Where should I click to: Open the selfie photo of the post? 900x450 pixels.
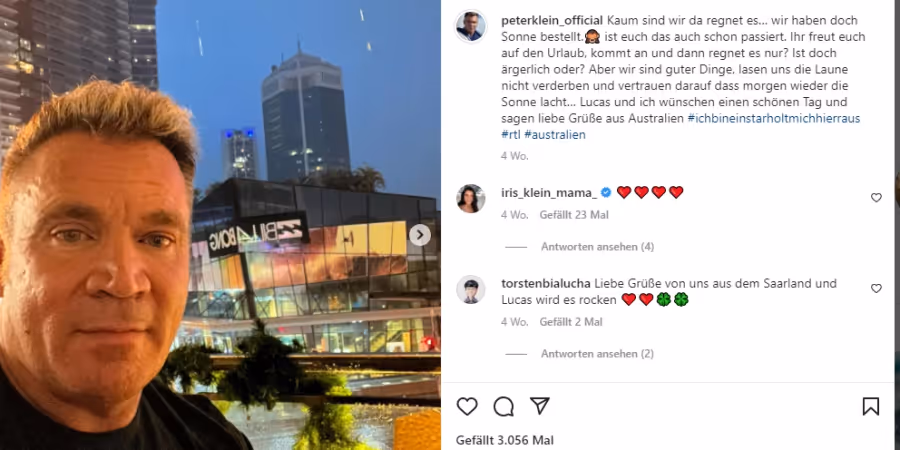click(x=220, y=225)
